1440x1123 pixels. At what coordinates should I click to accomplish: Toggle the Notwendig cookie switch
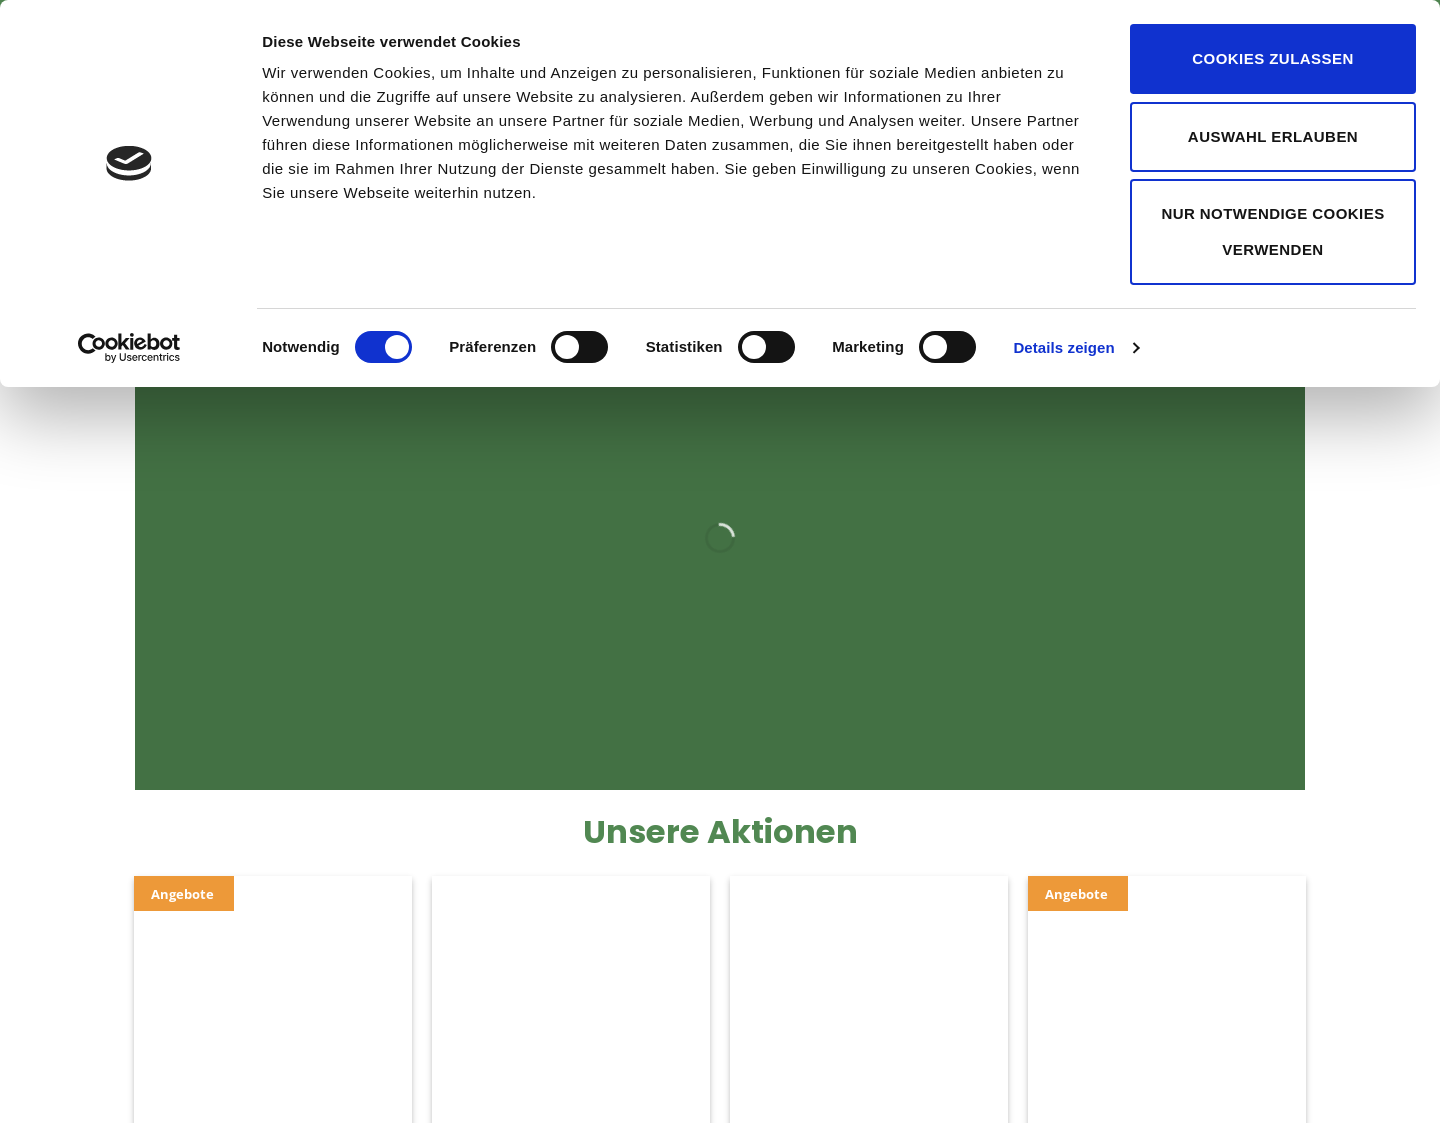(383, 347)
